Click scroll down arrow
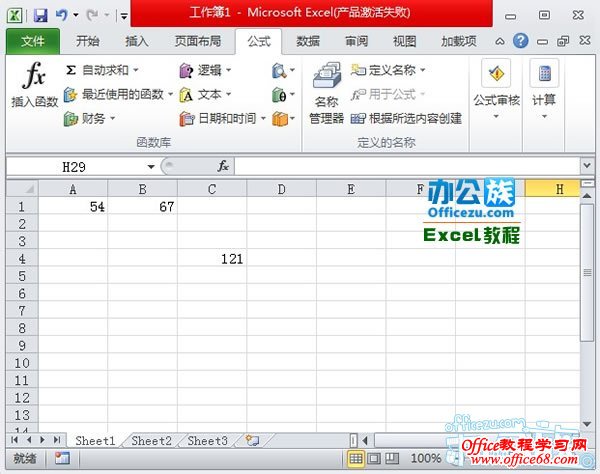Screen dimensions: 600x474 (587, 424)
